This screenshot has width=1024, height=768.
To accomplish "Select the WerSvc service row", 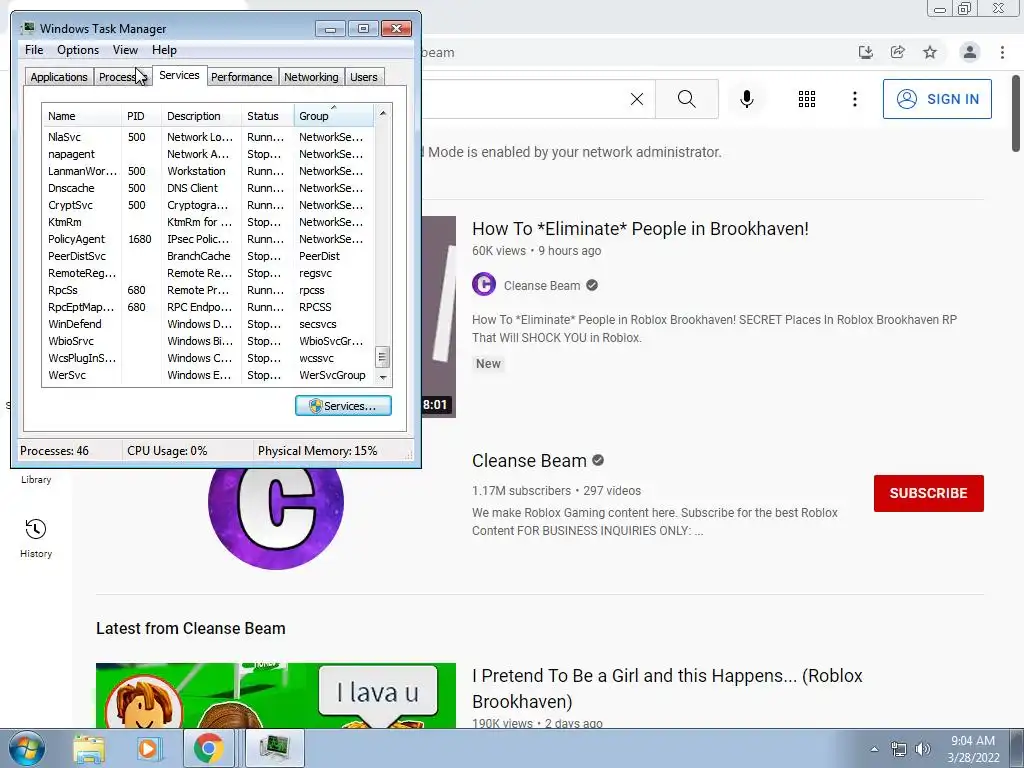I will (x=208, y=375).
